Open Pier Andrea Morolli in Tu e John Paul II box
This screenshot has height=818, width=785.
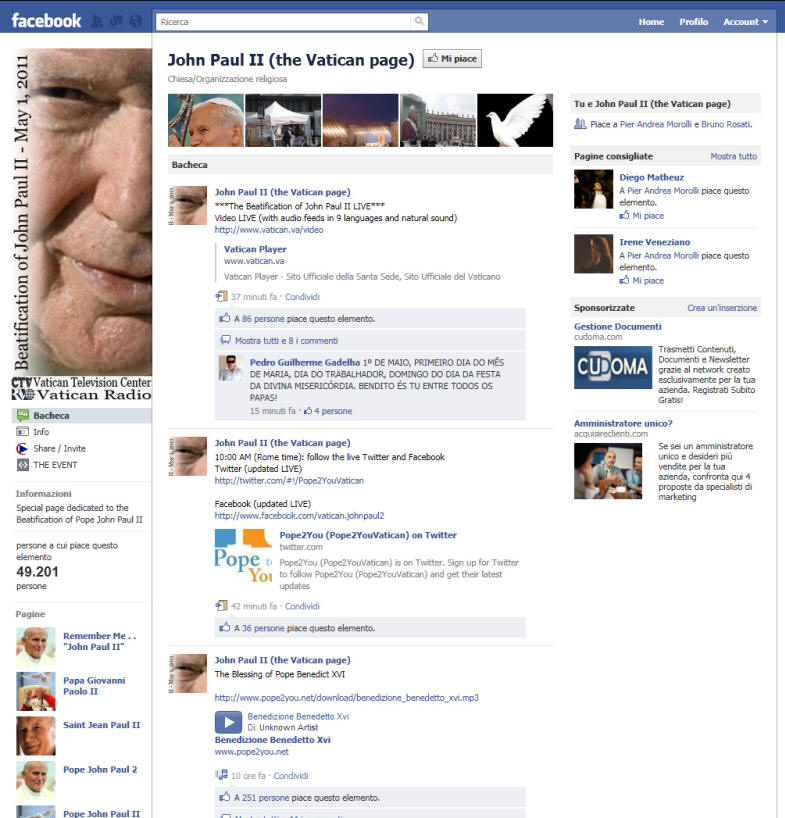pos(655,124)
